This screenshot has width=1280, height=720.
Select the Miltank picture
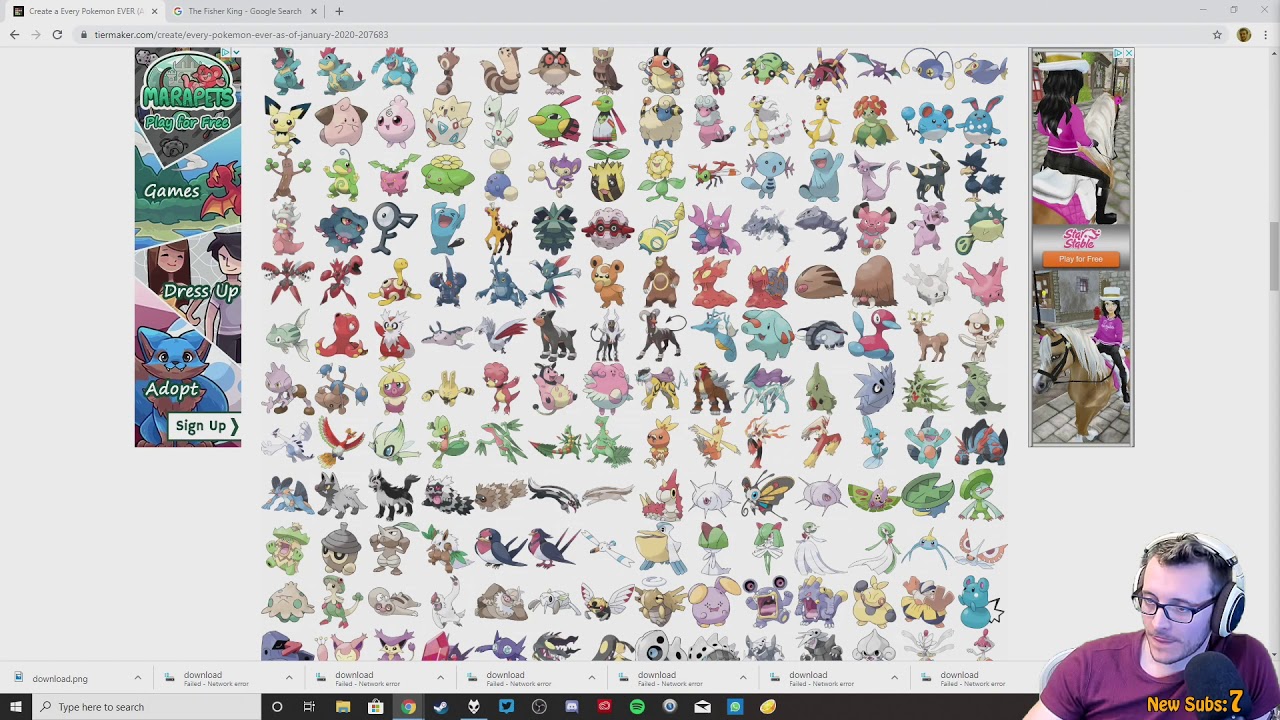[x=554, y=387]
